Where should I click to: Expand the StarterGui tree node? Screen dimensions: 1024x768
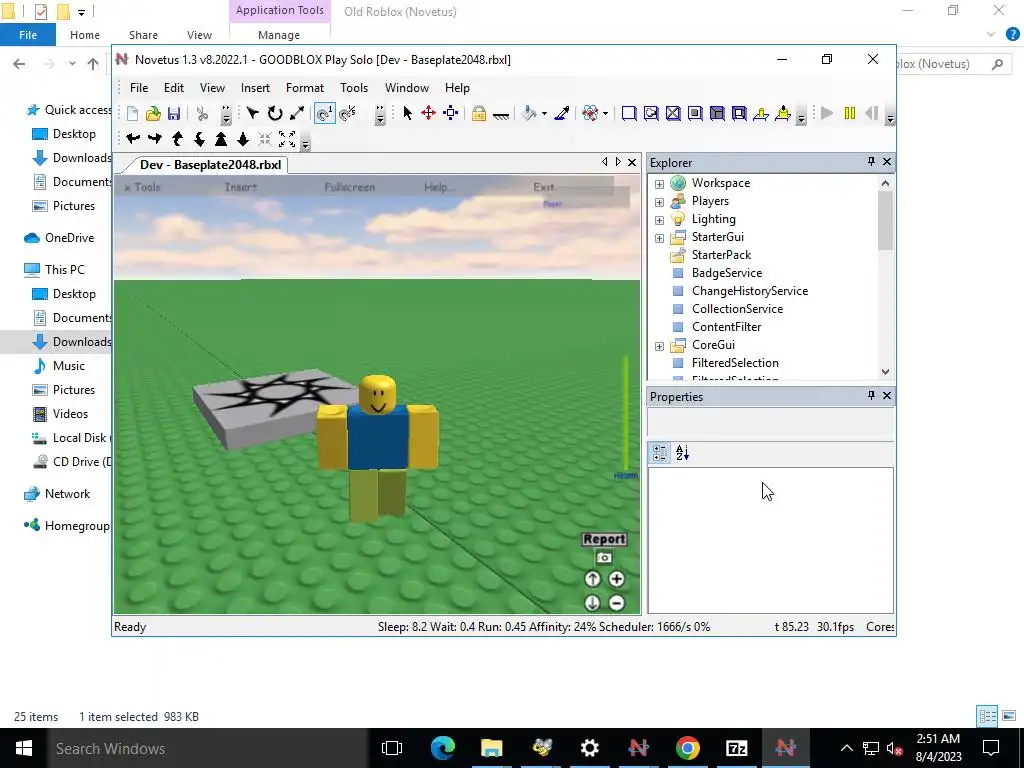pos(660,238)
